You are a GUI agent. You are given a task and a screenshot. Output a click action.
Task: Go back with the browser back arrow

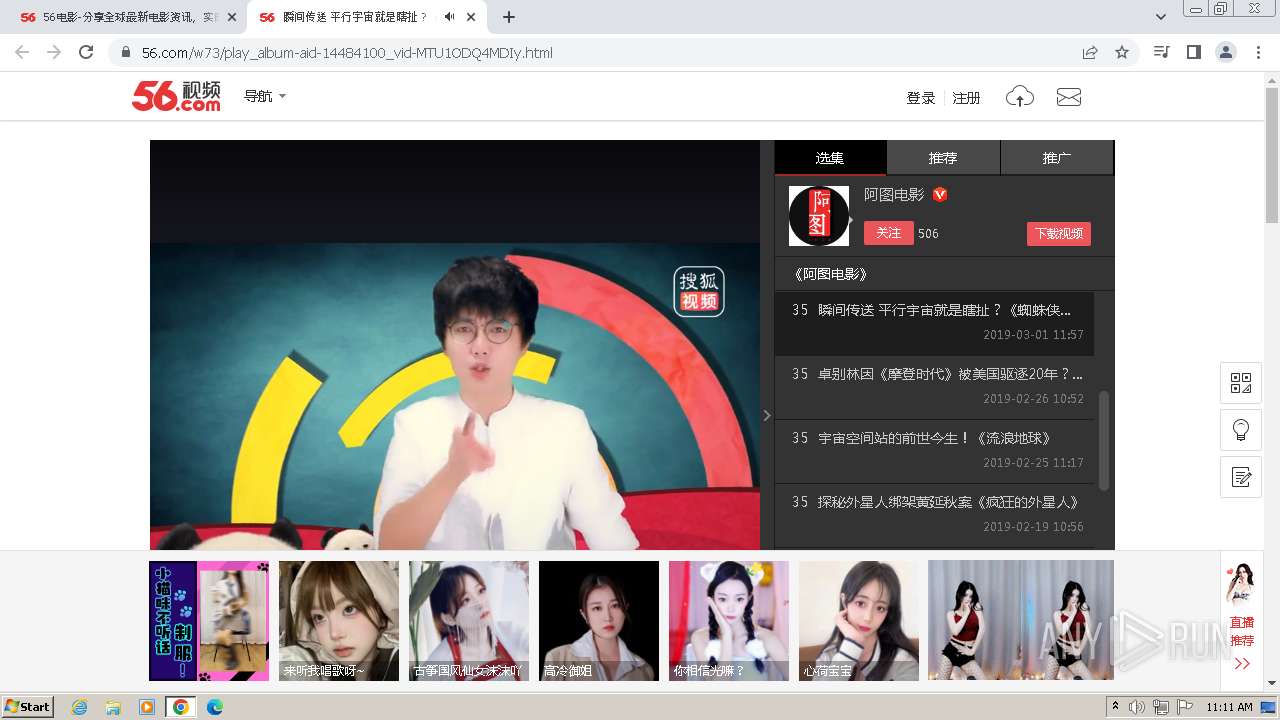22,52
